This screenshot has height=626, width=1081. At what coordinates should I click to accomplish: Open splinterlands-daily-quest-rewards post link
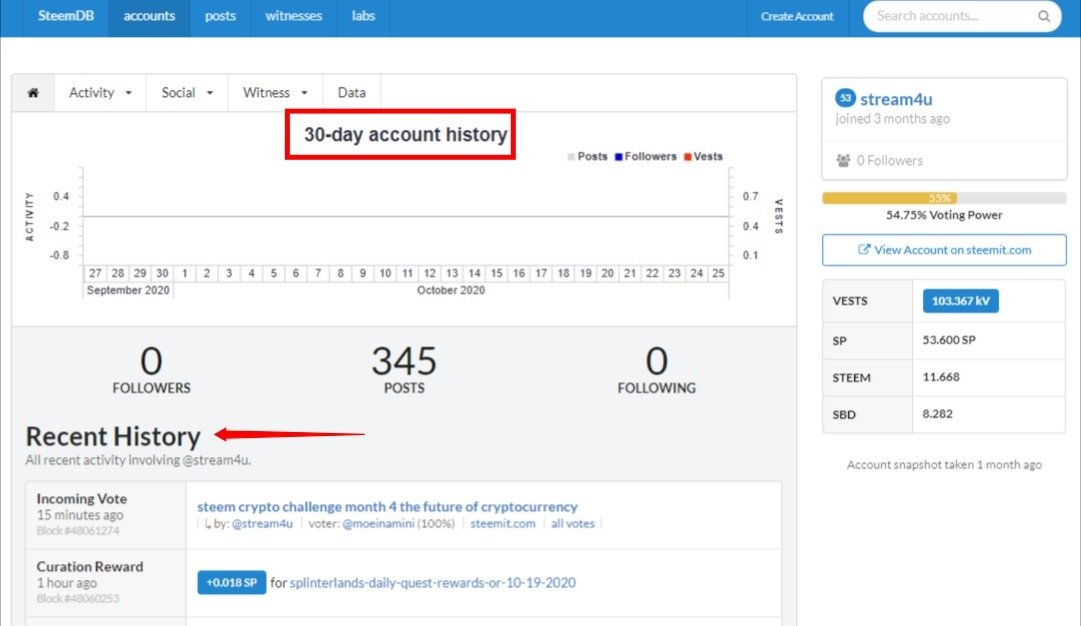coord(432,583)
